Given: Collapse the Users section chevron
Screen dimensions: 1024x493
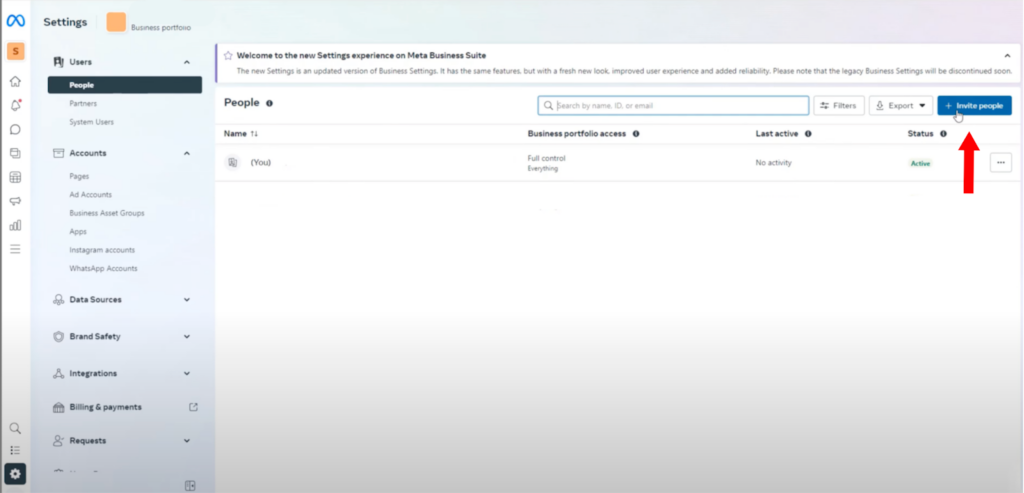Looking at the screenshot, I should coord(187,62).
